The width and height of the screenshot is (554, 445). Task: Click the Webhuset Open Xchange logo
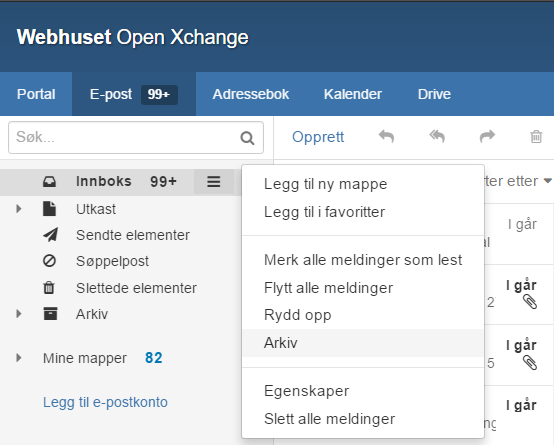(132, 37)
